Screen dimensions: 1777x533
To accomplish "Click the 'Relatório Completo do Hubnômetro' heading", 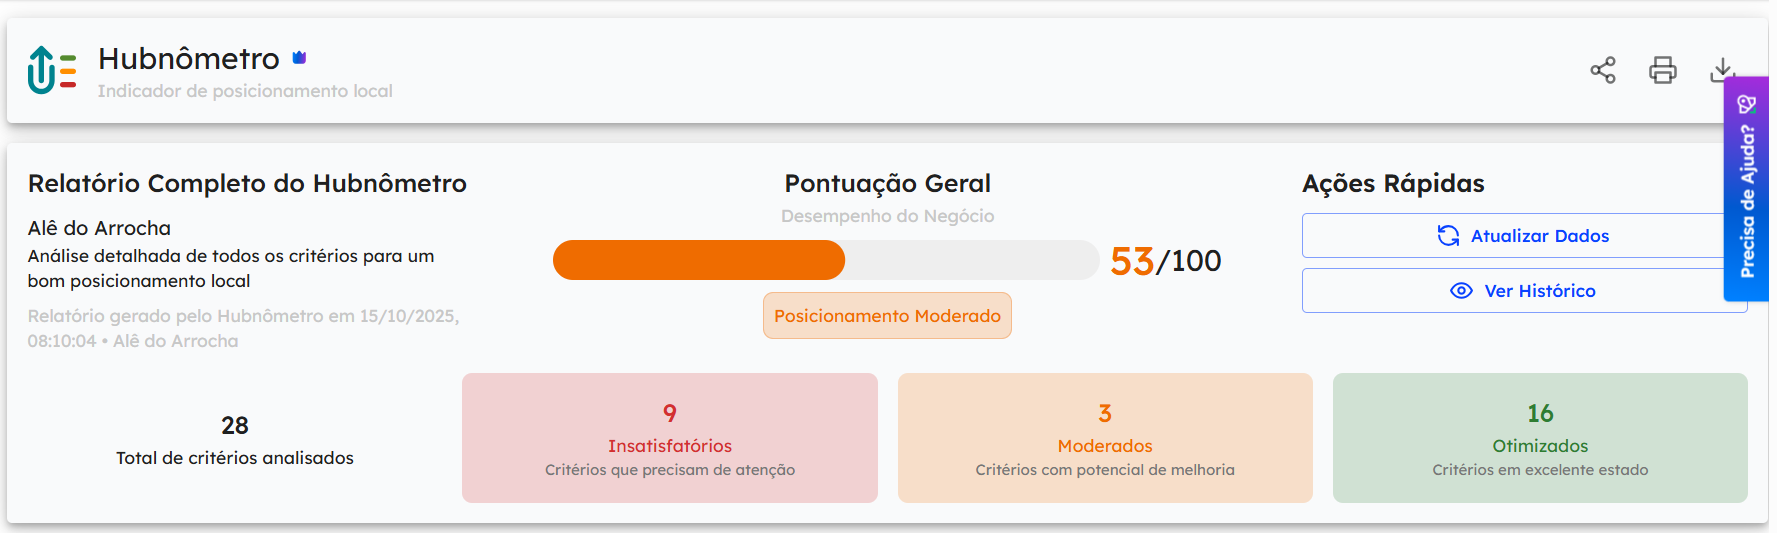I will point(247,184).
